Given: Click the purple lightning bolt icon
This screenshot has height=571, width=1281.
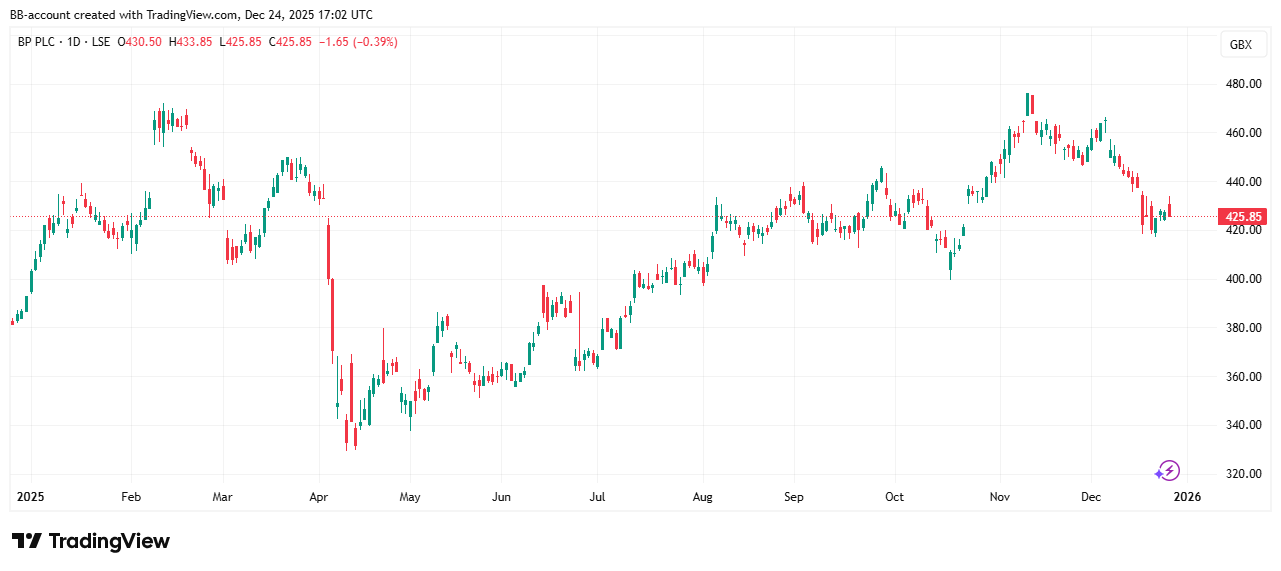Looking at the screenshot, I should point(1168,470).
